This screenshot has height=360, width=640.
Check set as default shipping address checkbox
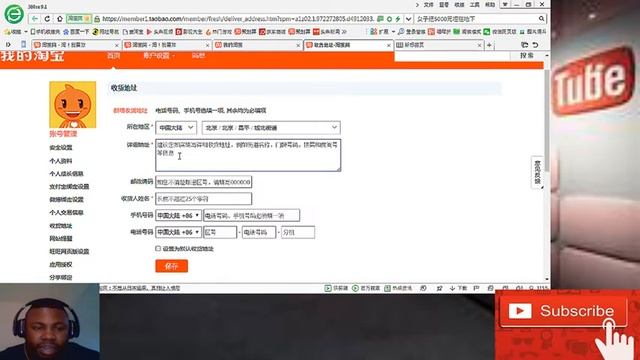(158, 249)
